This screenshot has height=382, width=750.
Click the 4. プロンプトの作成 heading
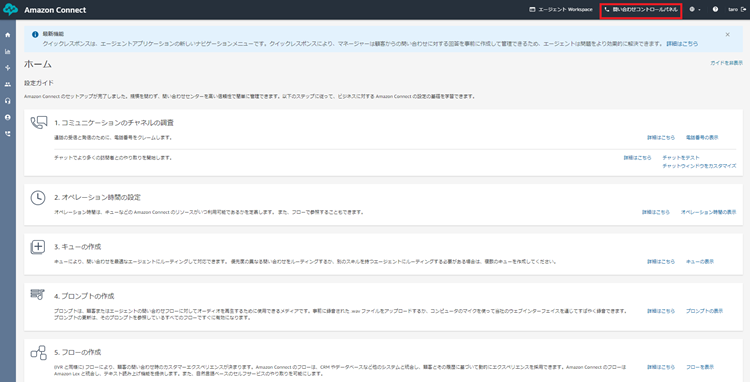point(84,296)
